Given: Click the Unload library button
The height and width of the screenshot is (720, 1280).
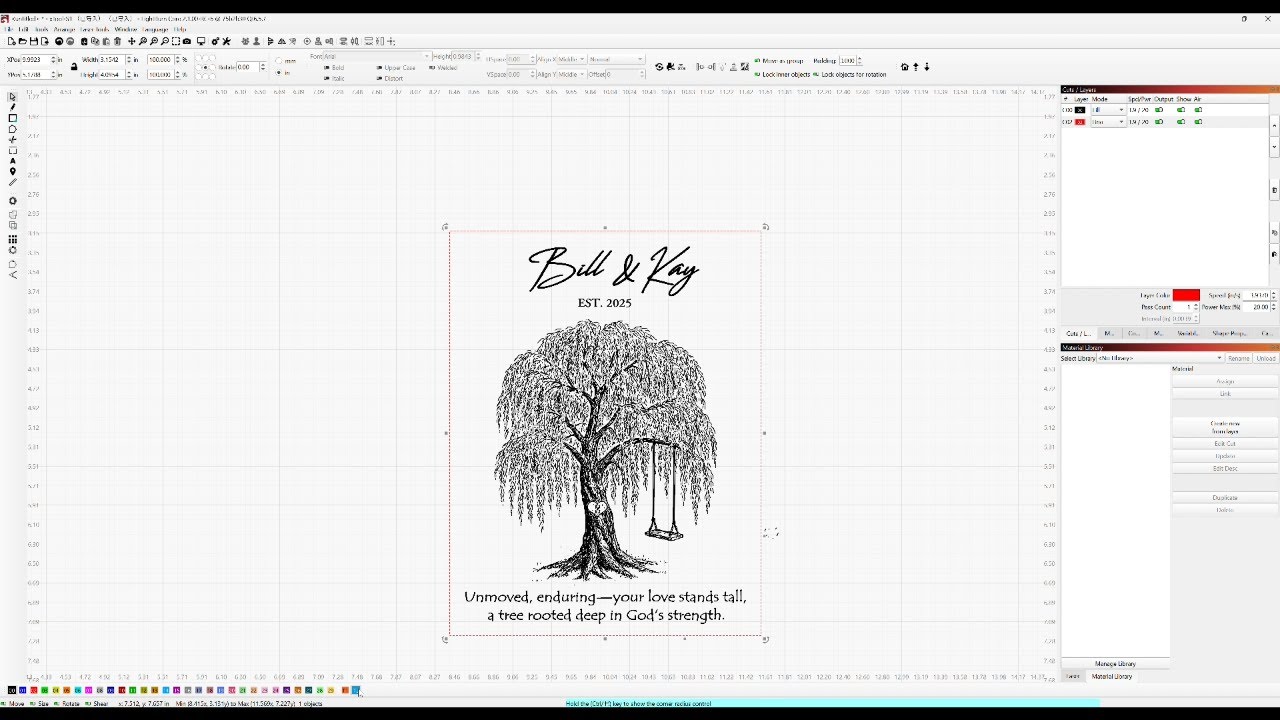Looking at the screenshot, I should click(x=1266, y=358).
